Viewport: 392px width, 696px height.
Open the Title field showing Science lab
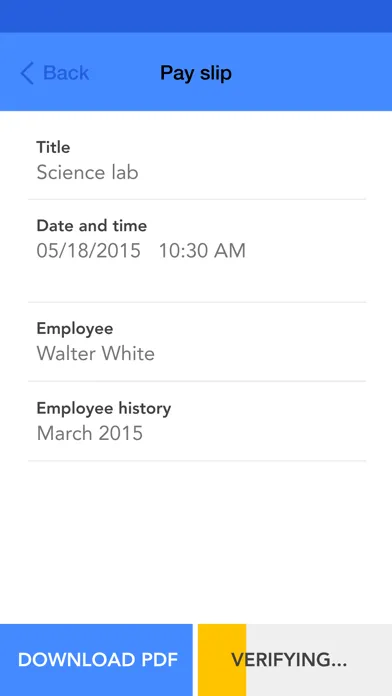(x=197, y=160)
